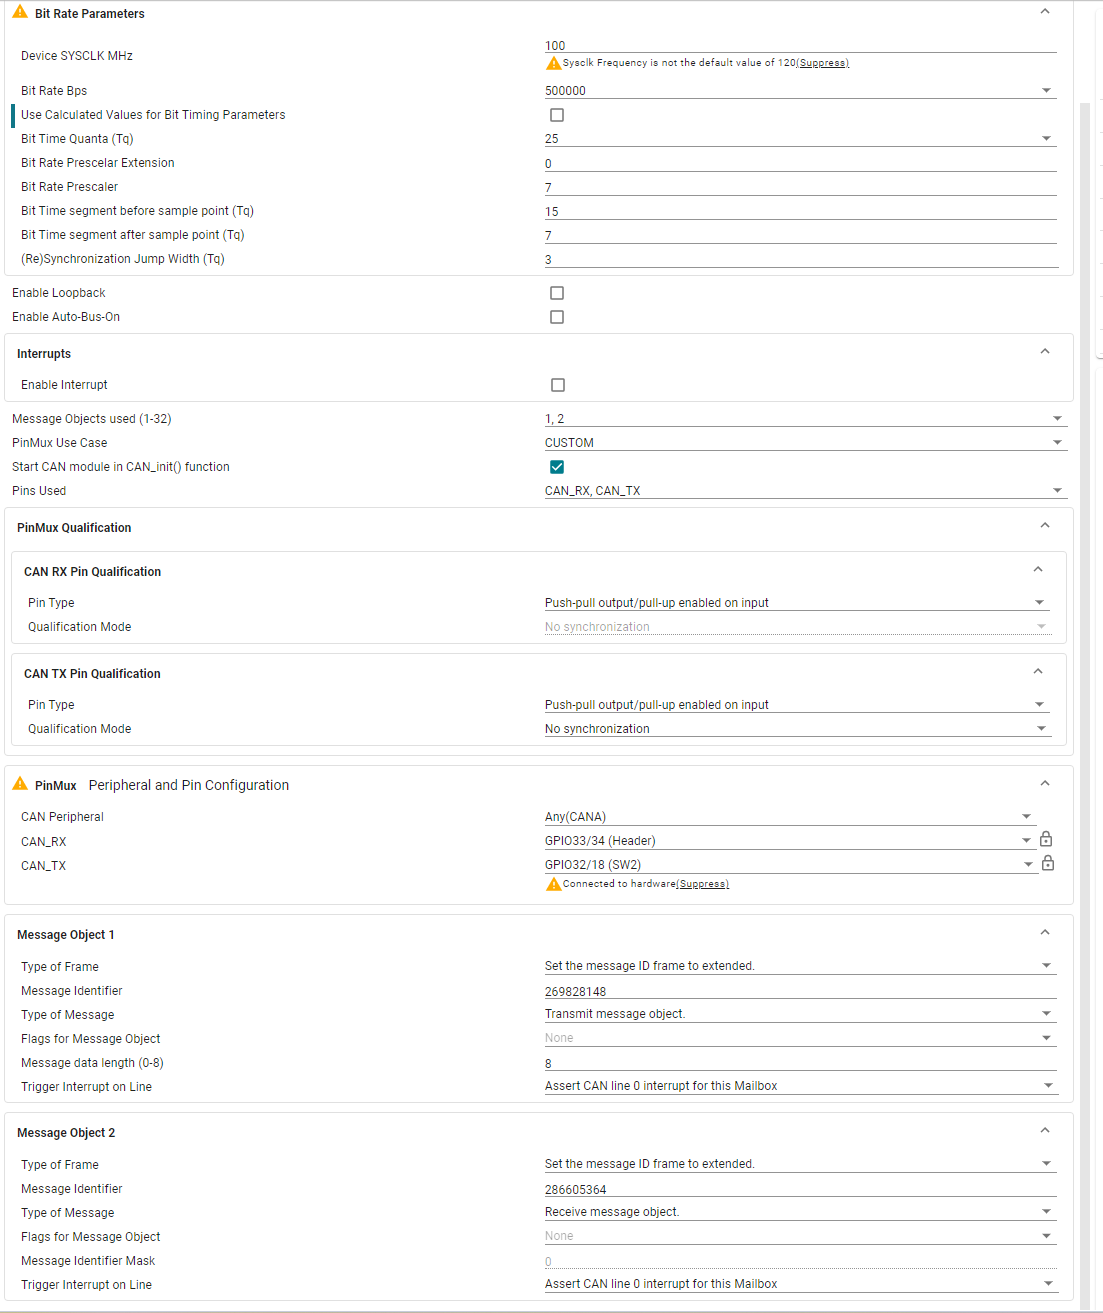The width and height of the screenshot is (1103, 1313).
Task: Enable Use Calculated Values for Bit Timing
Action: pyautogui.click(x=557, y=115)
